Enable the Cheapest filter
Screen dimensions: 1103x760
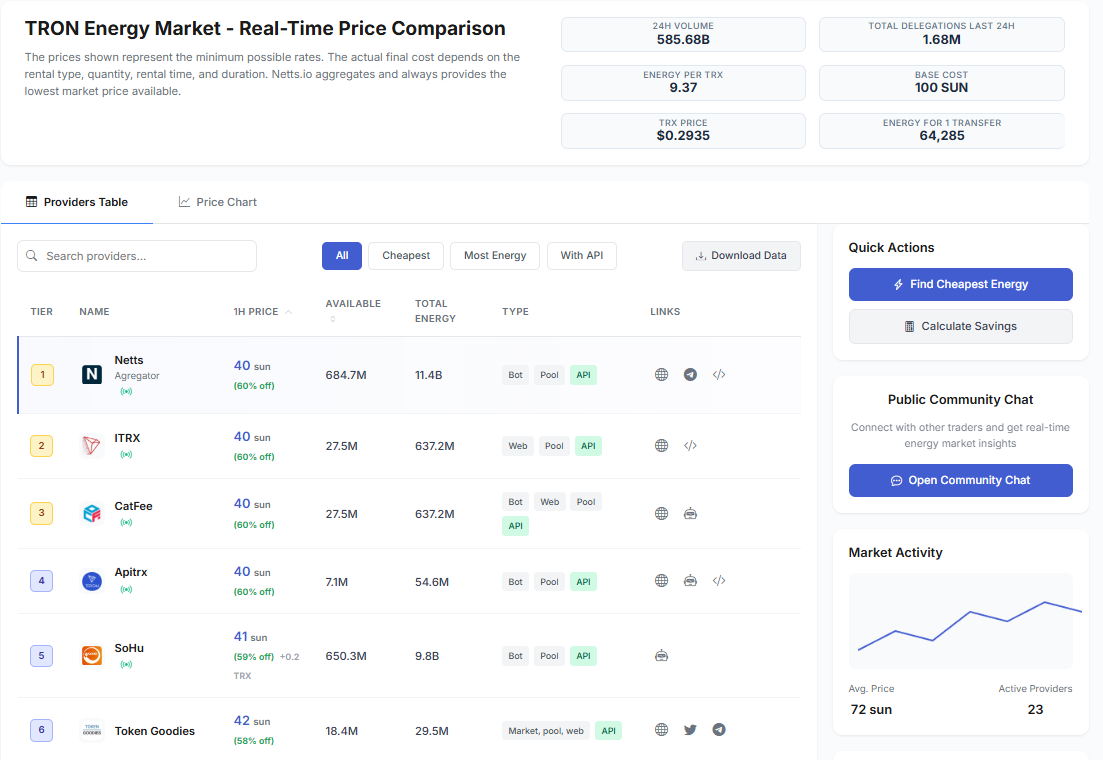click(x=406, y=256)
